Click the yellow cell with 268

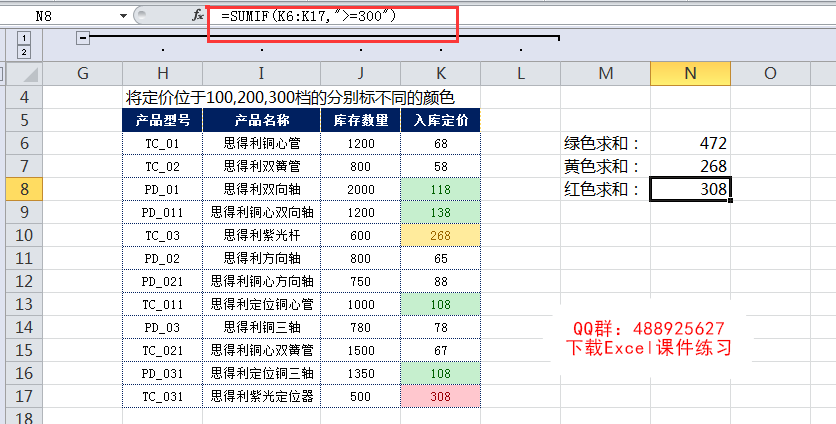tap(440, 235)
